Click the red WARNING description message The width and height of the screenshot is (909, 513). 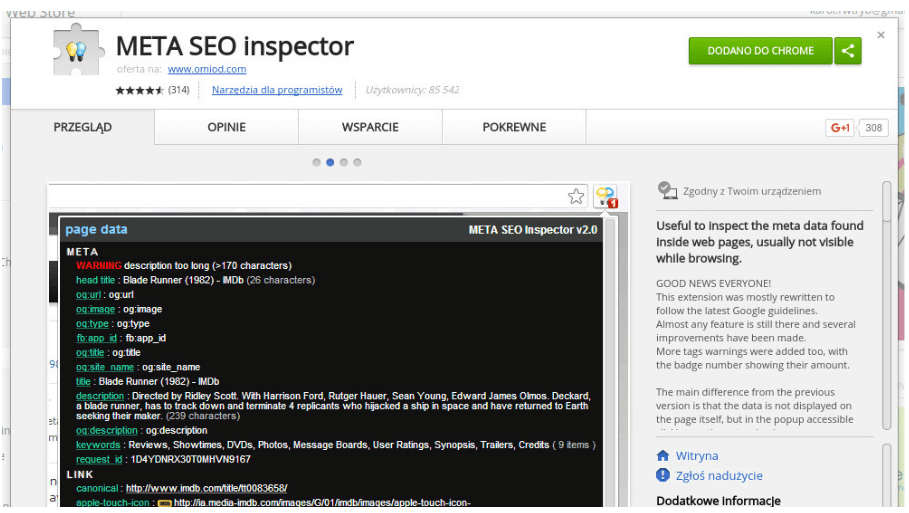coord(184,265)
